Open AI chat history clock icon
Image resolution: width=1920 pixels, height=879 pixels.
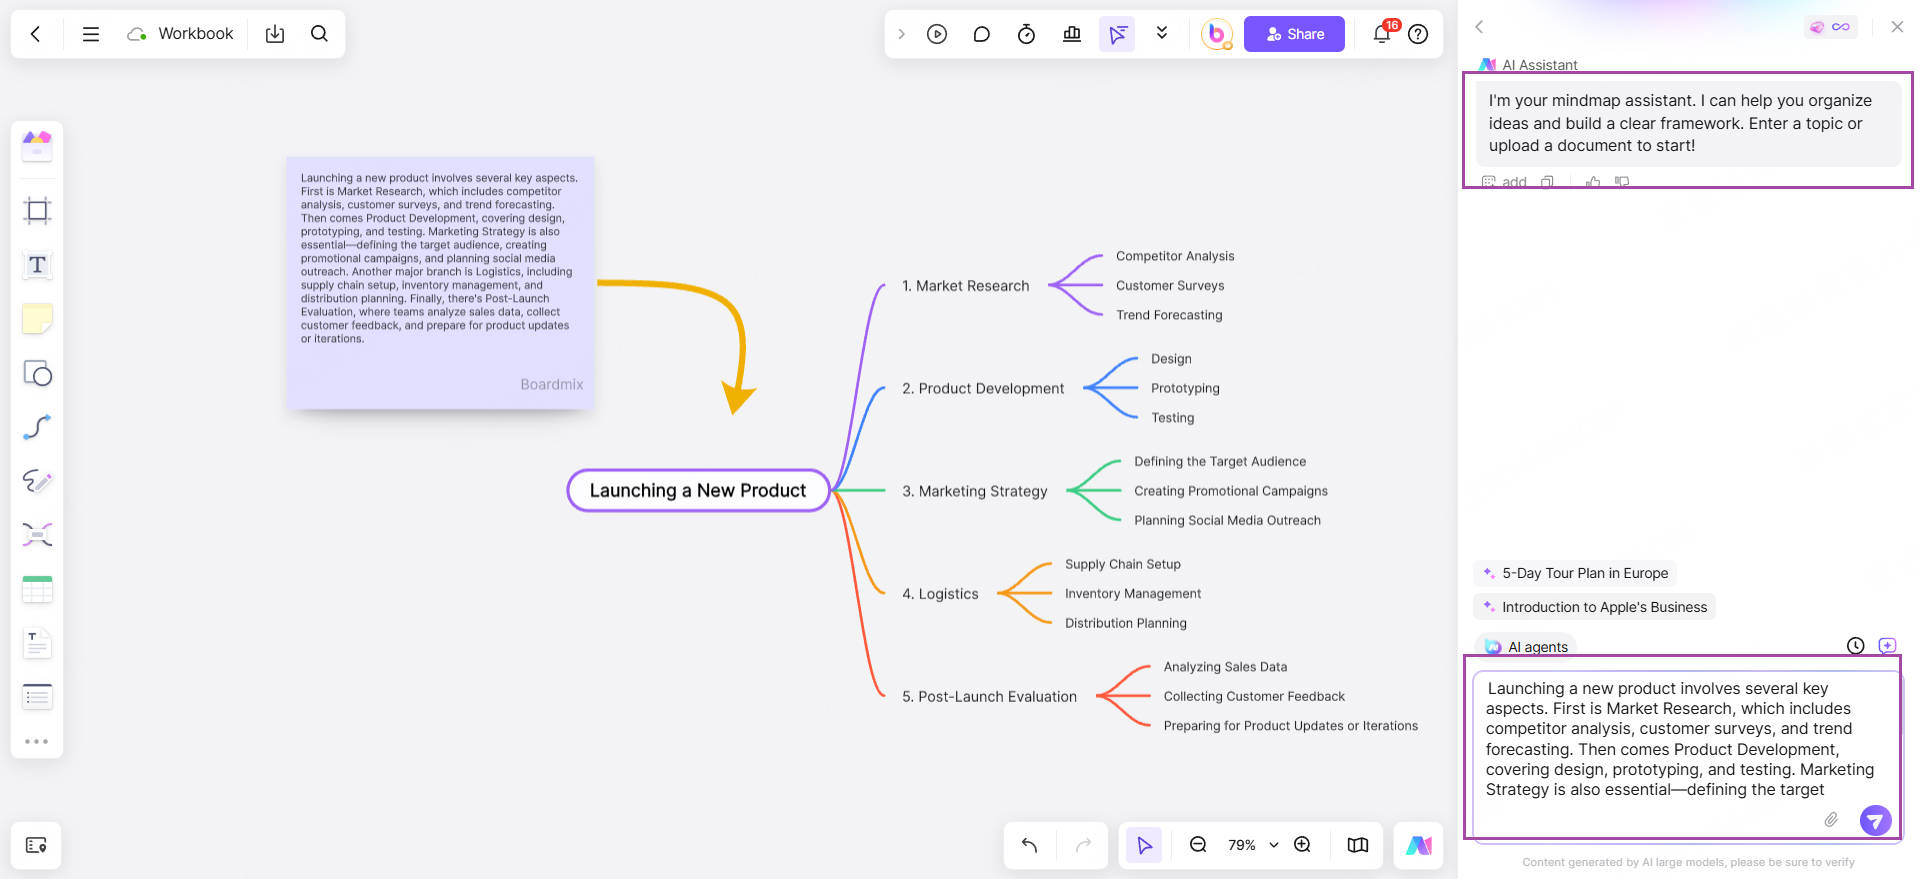point(1855,646)
